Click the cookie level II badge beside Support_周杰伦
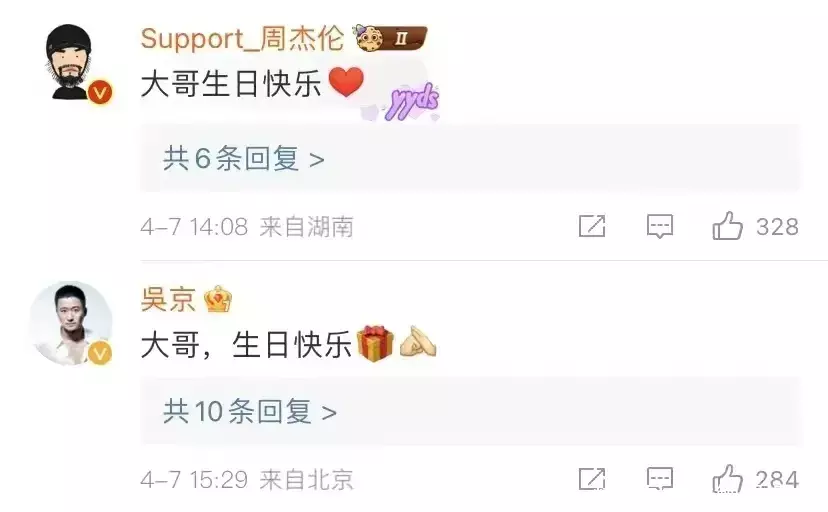Viewport: 828px width, 512px height. (391, 38)
